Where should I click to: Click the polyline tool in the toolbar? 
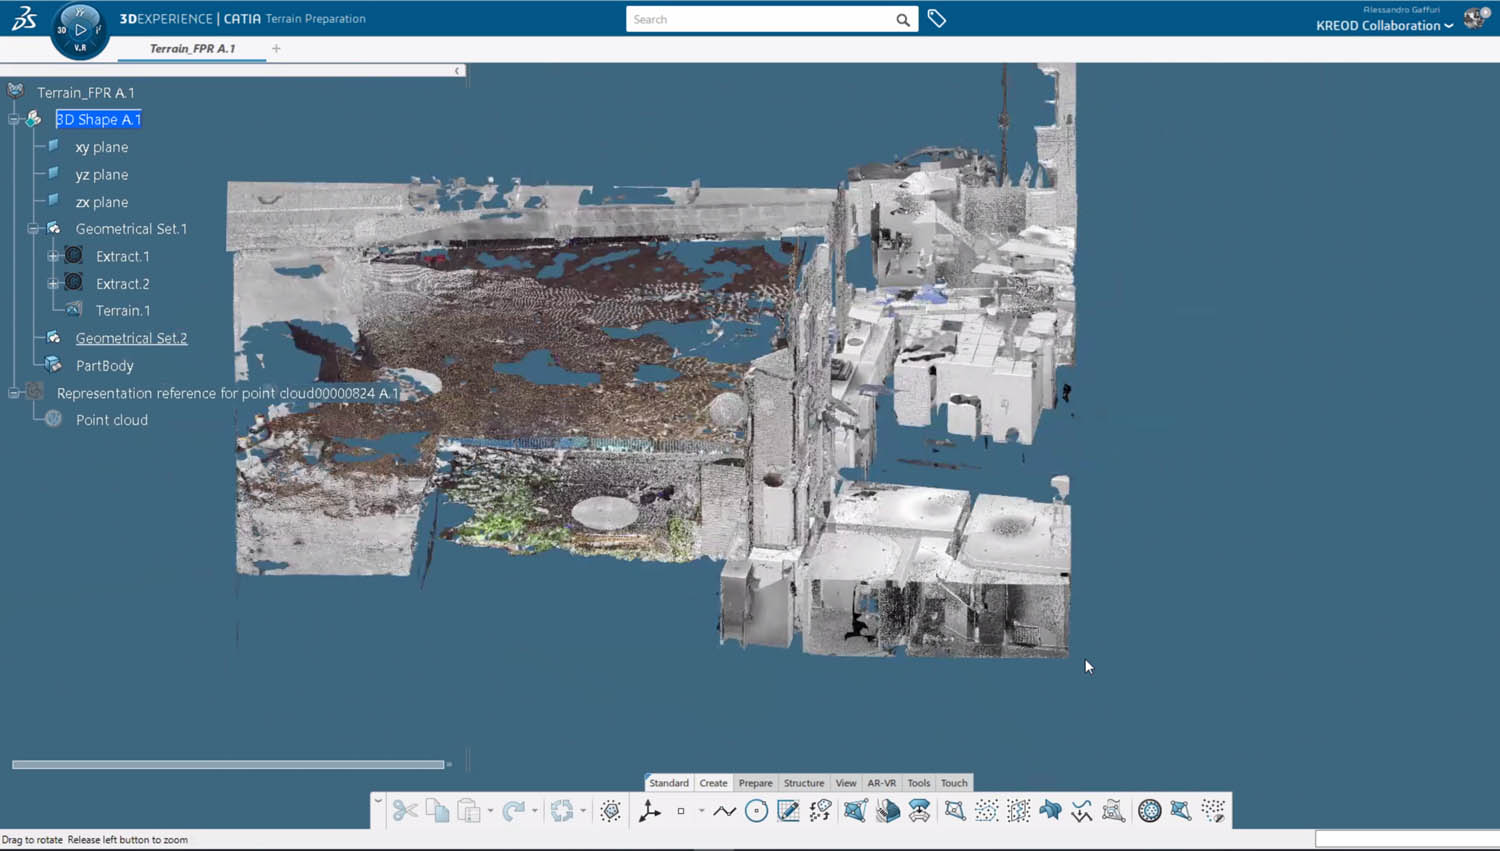[724, 811]
